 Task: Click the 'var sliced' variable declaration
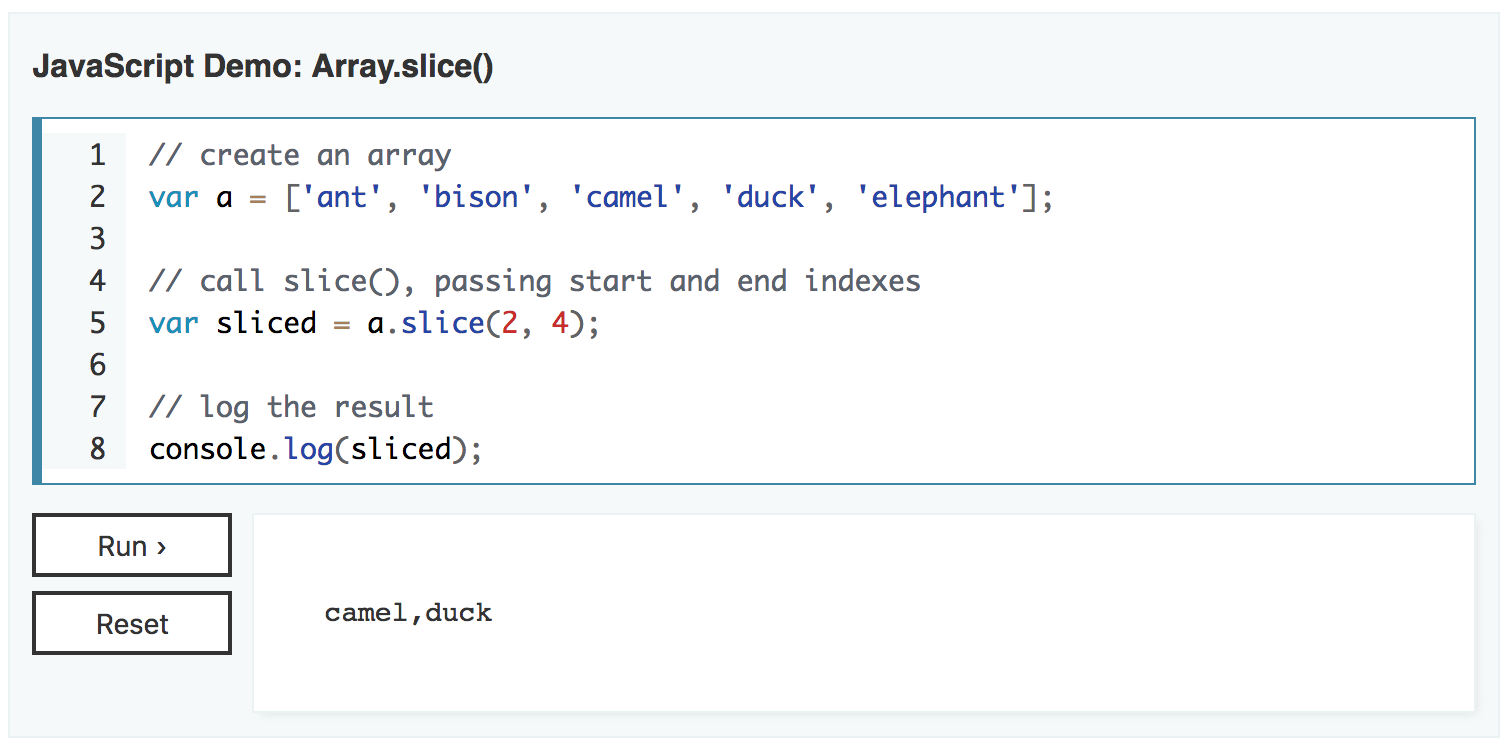click(233, 323)
